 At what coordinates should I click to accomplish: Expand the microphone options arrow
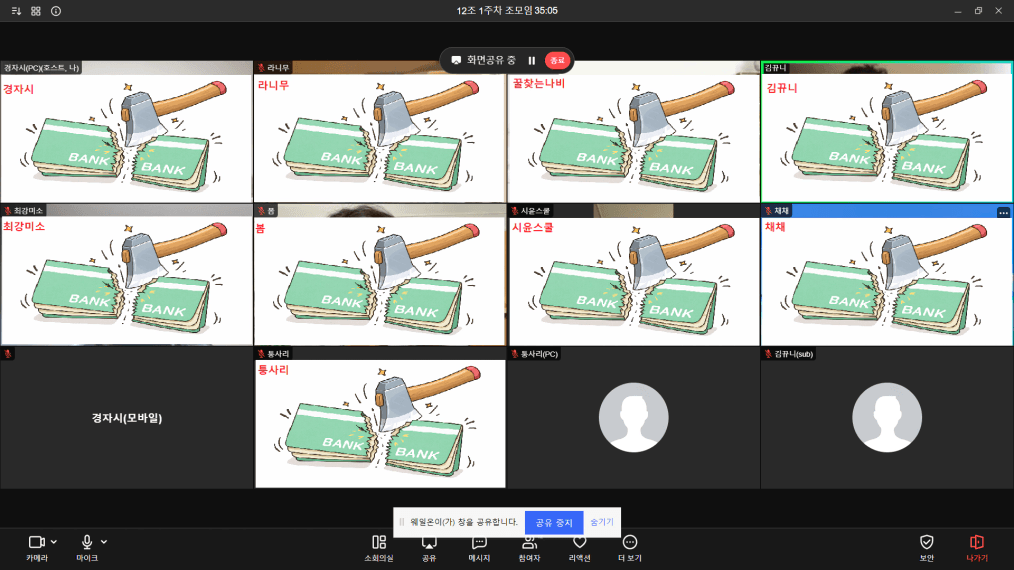click(x=104, y=542)
